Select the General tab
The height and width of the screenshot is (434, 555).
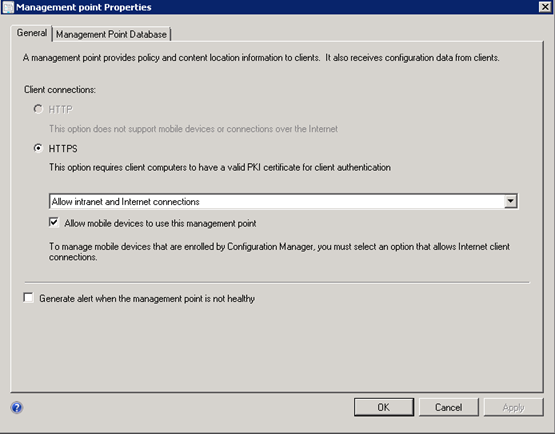[32, 33]
